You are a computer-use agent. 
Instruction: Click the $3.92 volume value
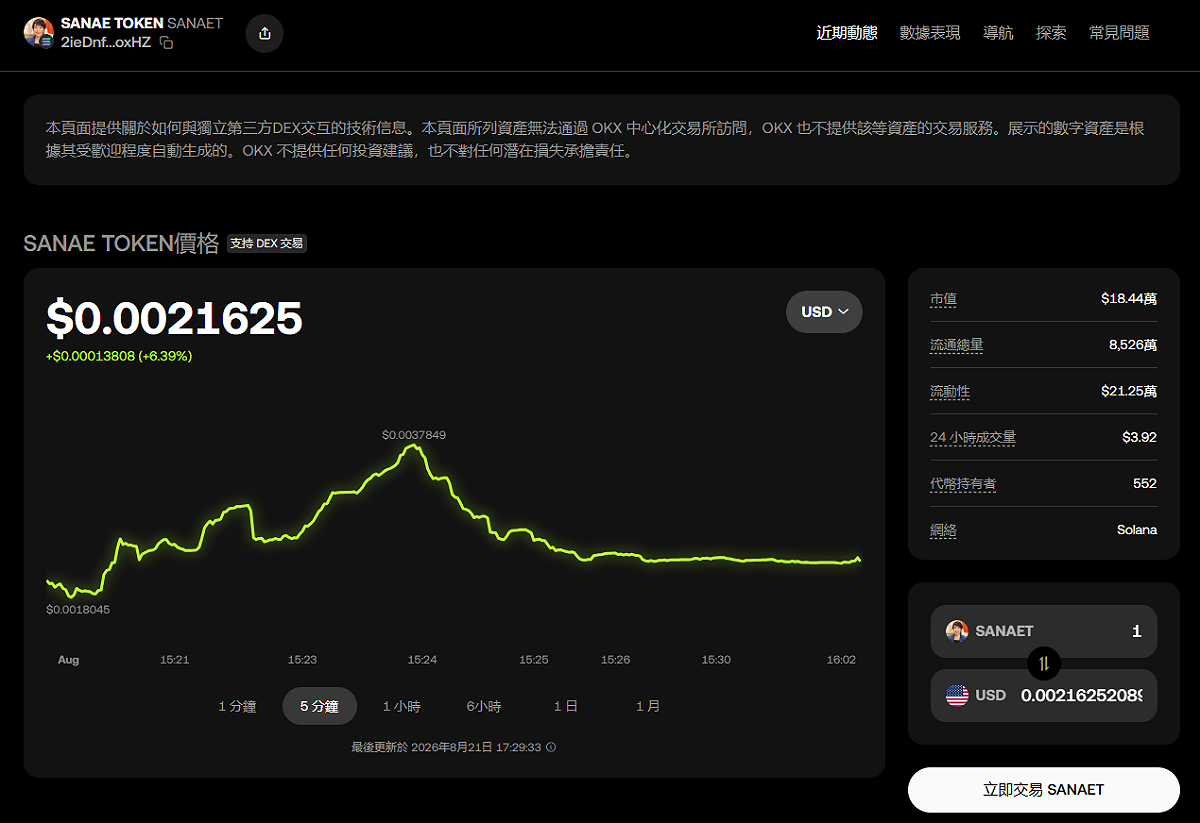[1140, 437]
